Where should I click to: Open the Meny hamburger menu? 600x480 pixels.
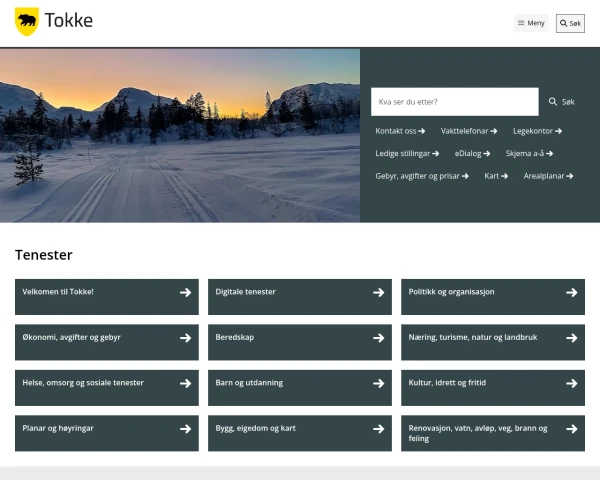click(531, 23)
